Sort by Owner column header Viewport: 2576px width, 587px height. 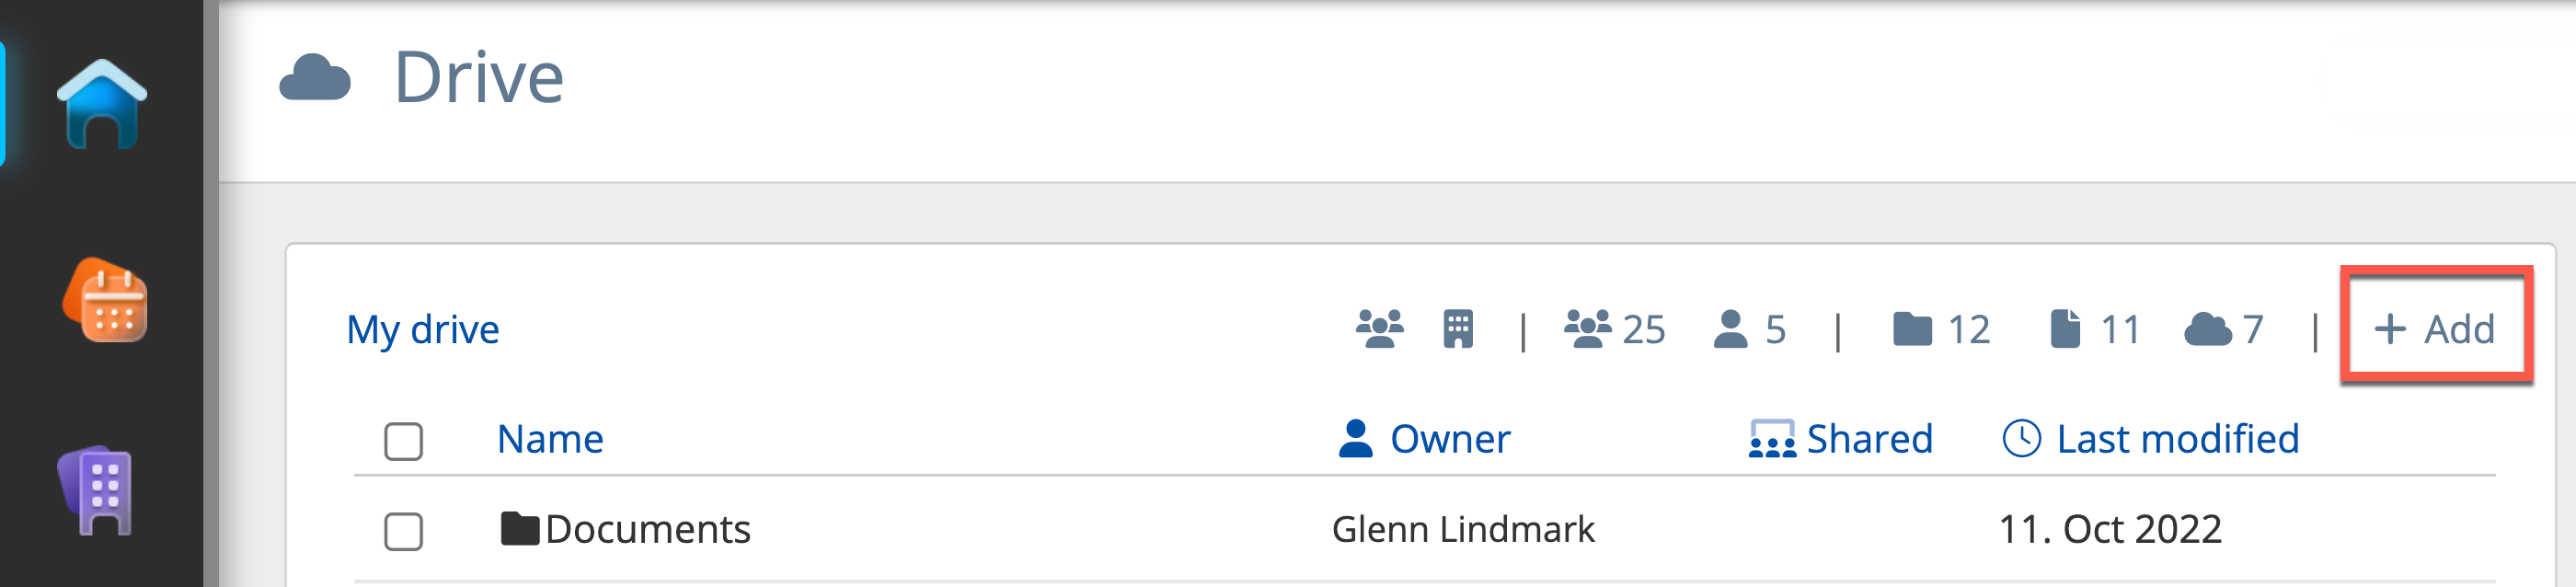coord(1449,439)
